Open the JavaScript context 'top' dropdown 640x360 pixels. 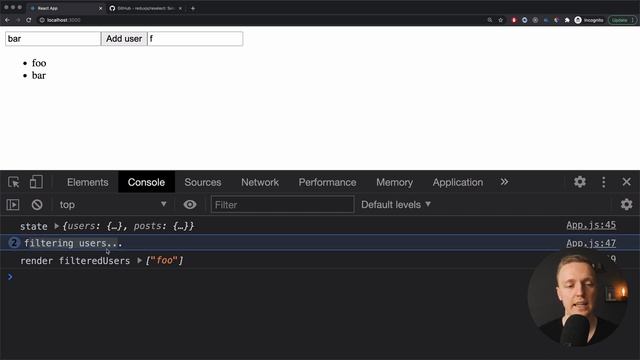click(x=112, y=204)
